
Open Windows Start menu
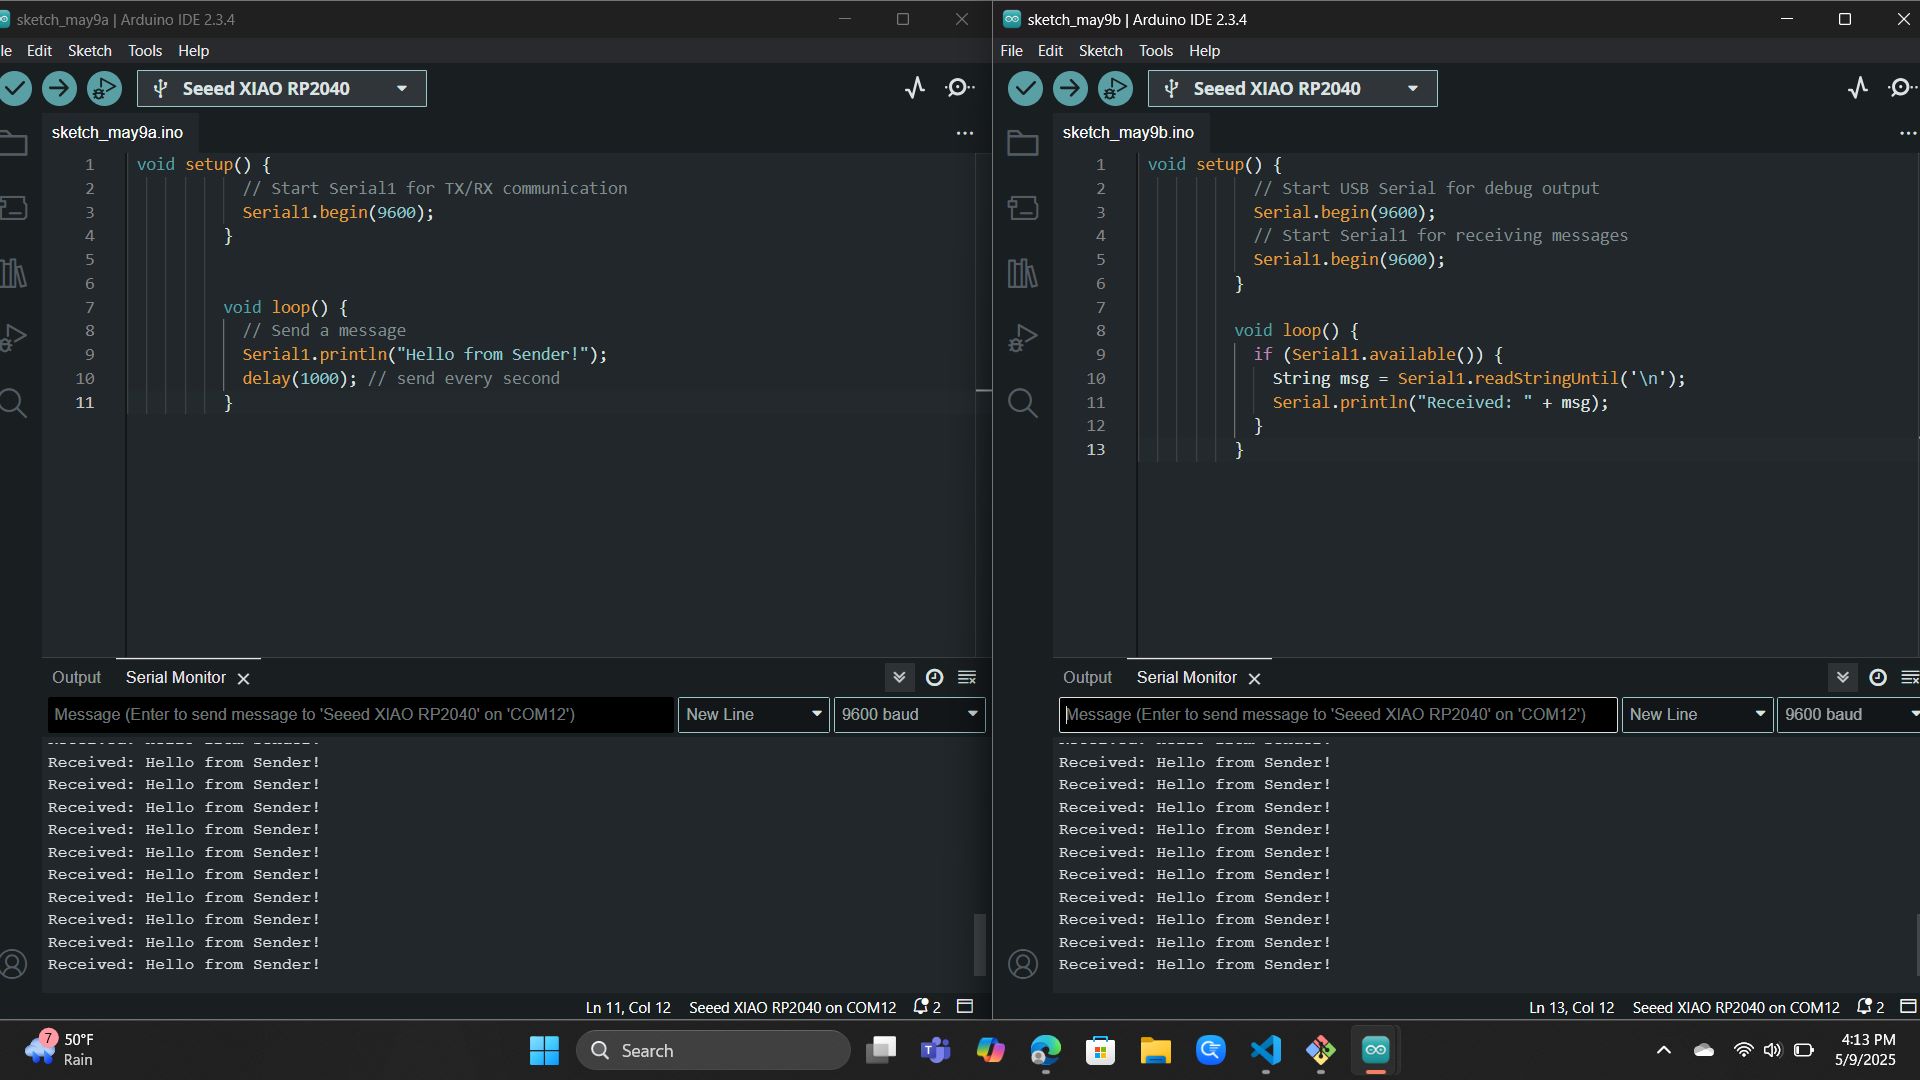544,1050
